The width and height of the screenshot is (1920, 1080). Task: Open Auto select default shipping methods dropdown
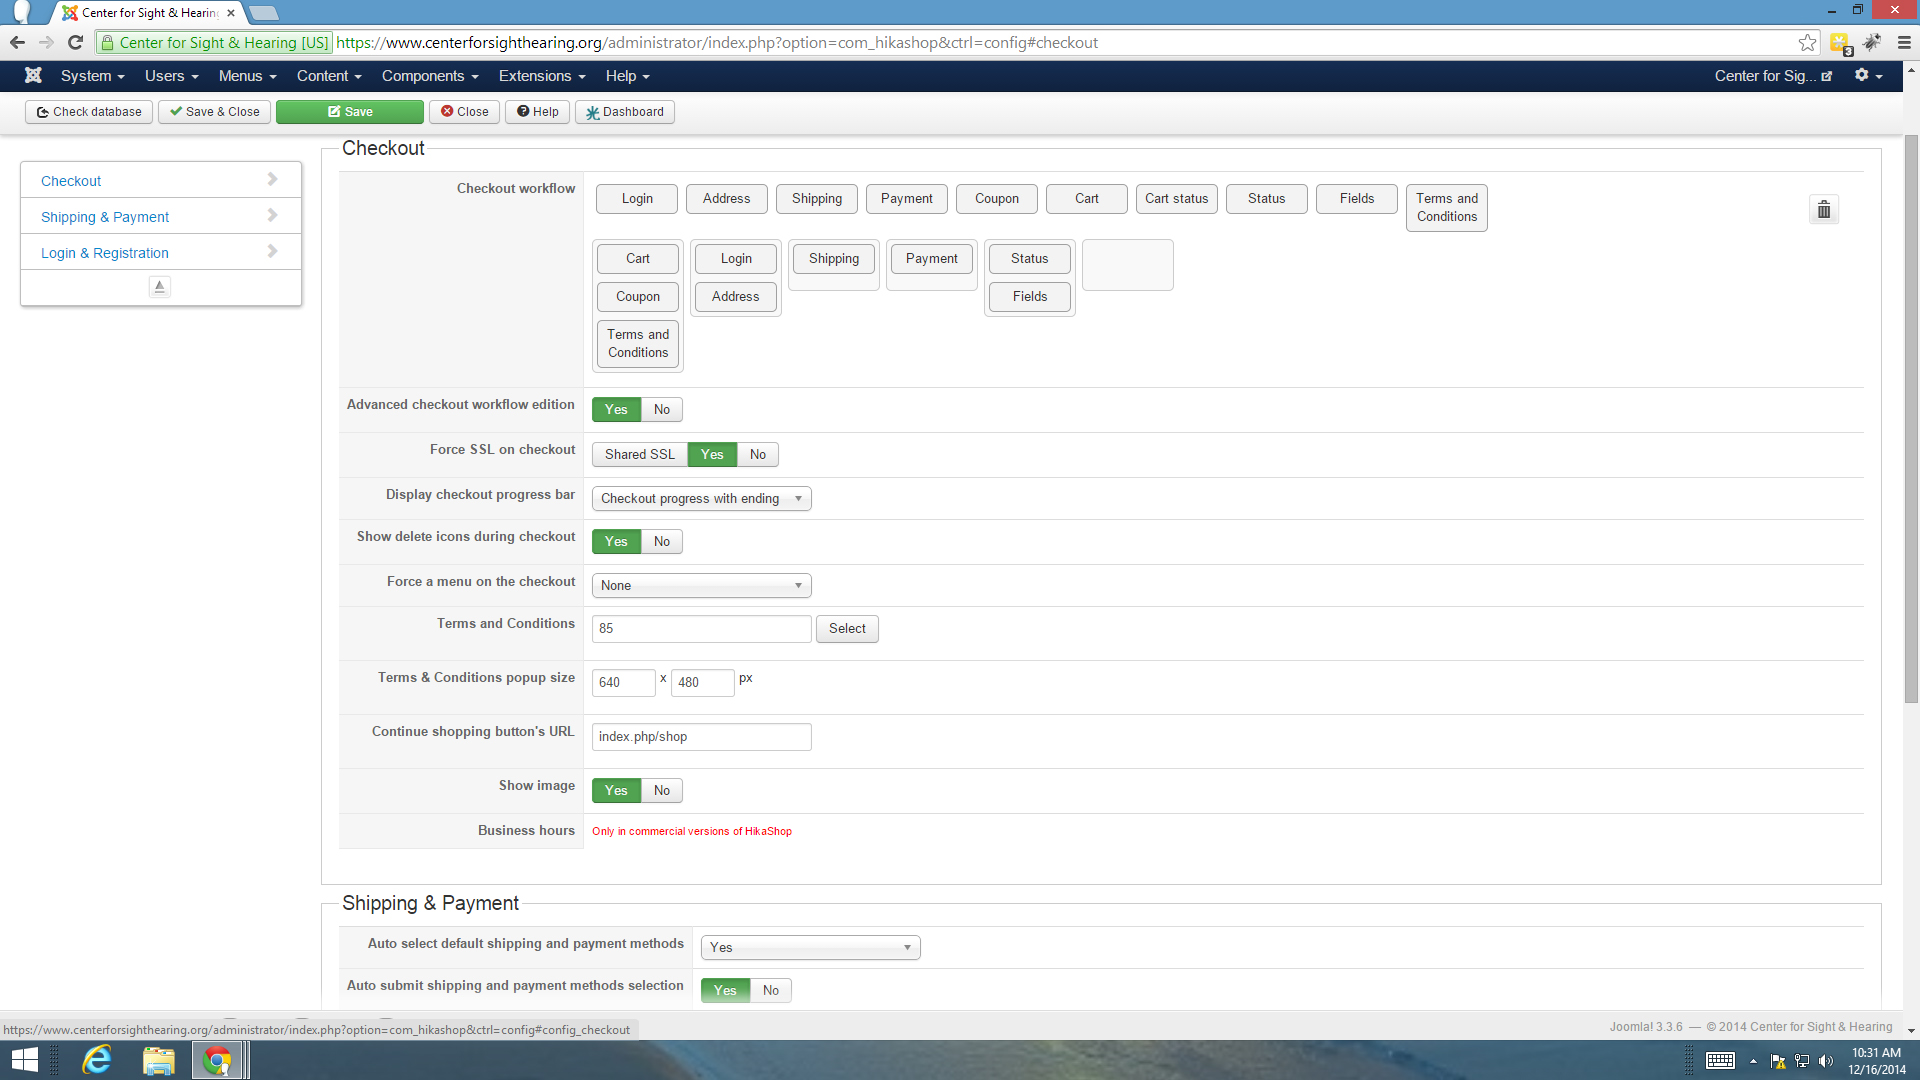810,948
